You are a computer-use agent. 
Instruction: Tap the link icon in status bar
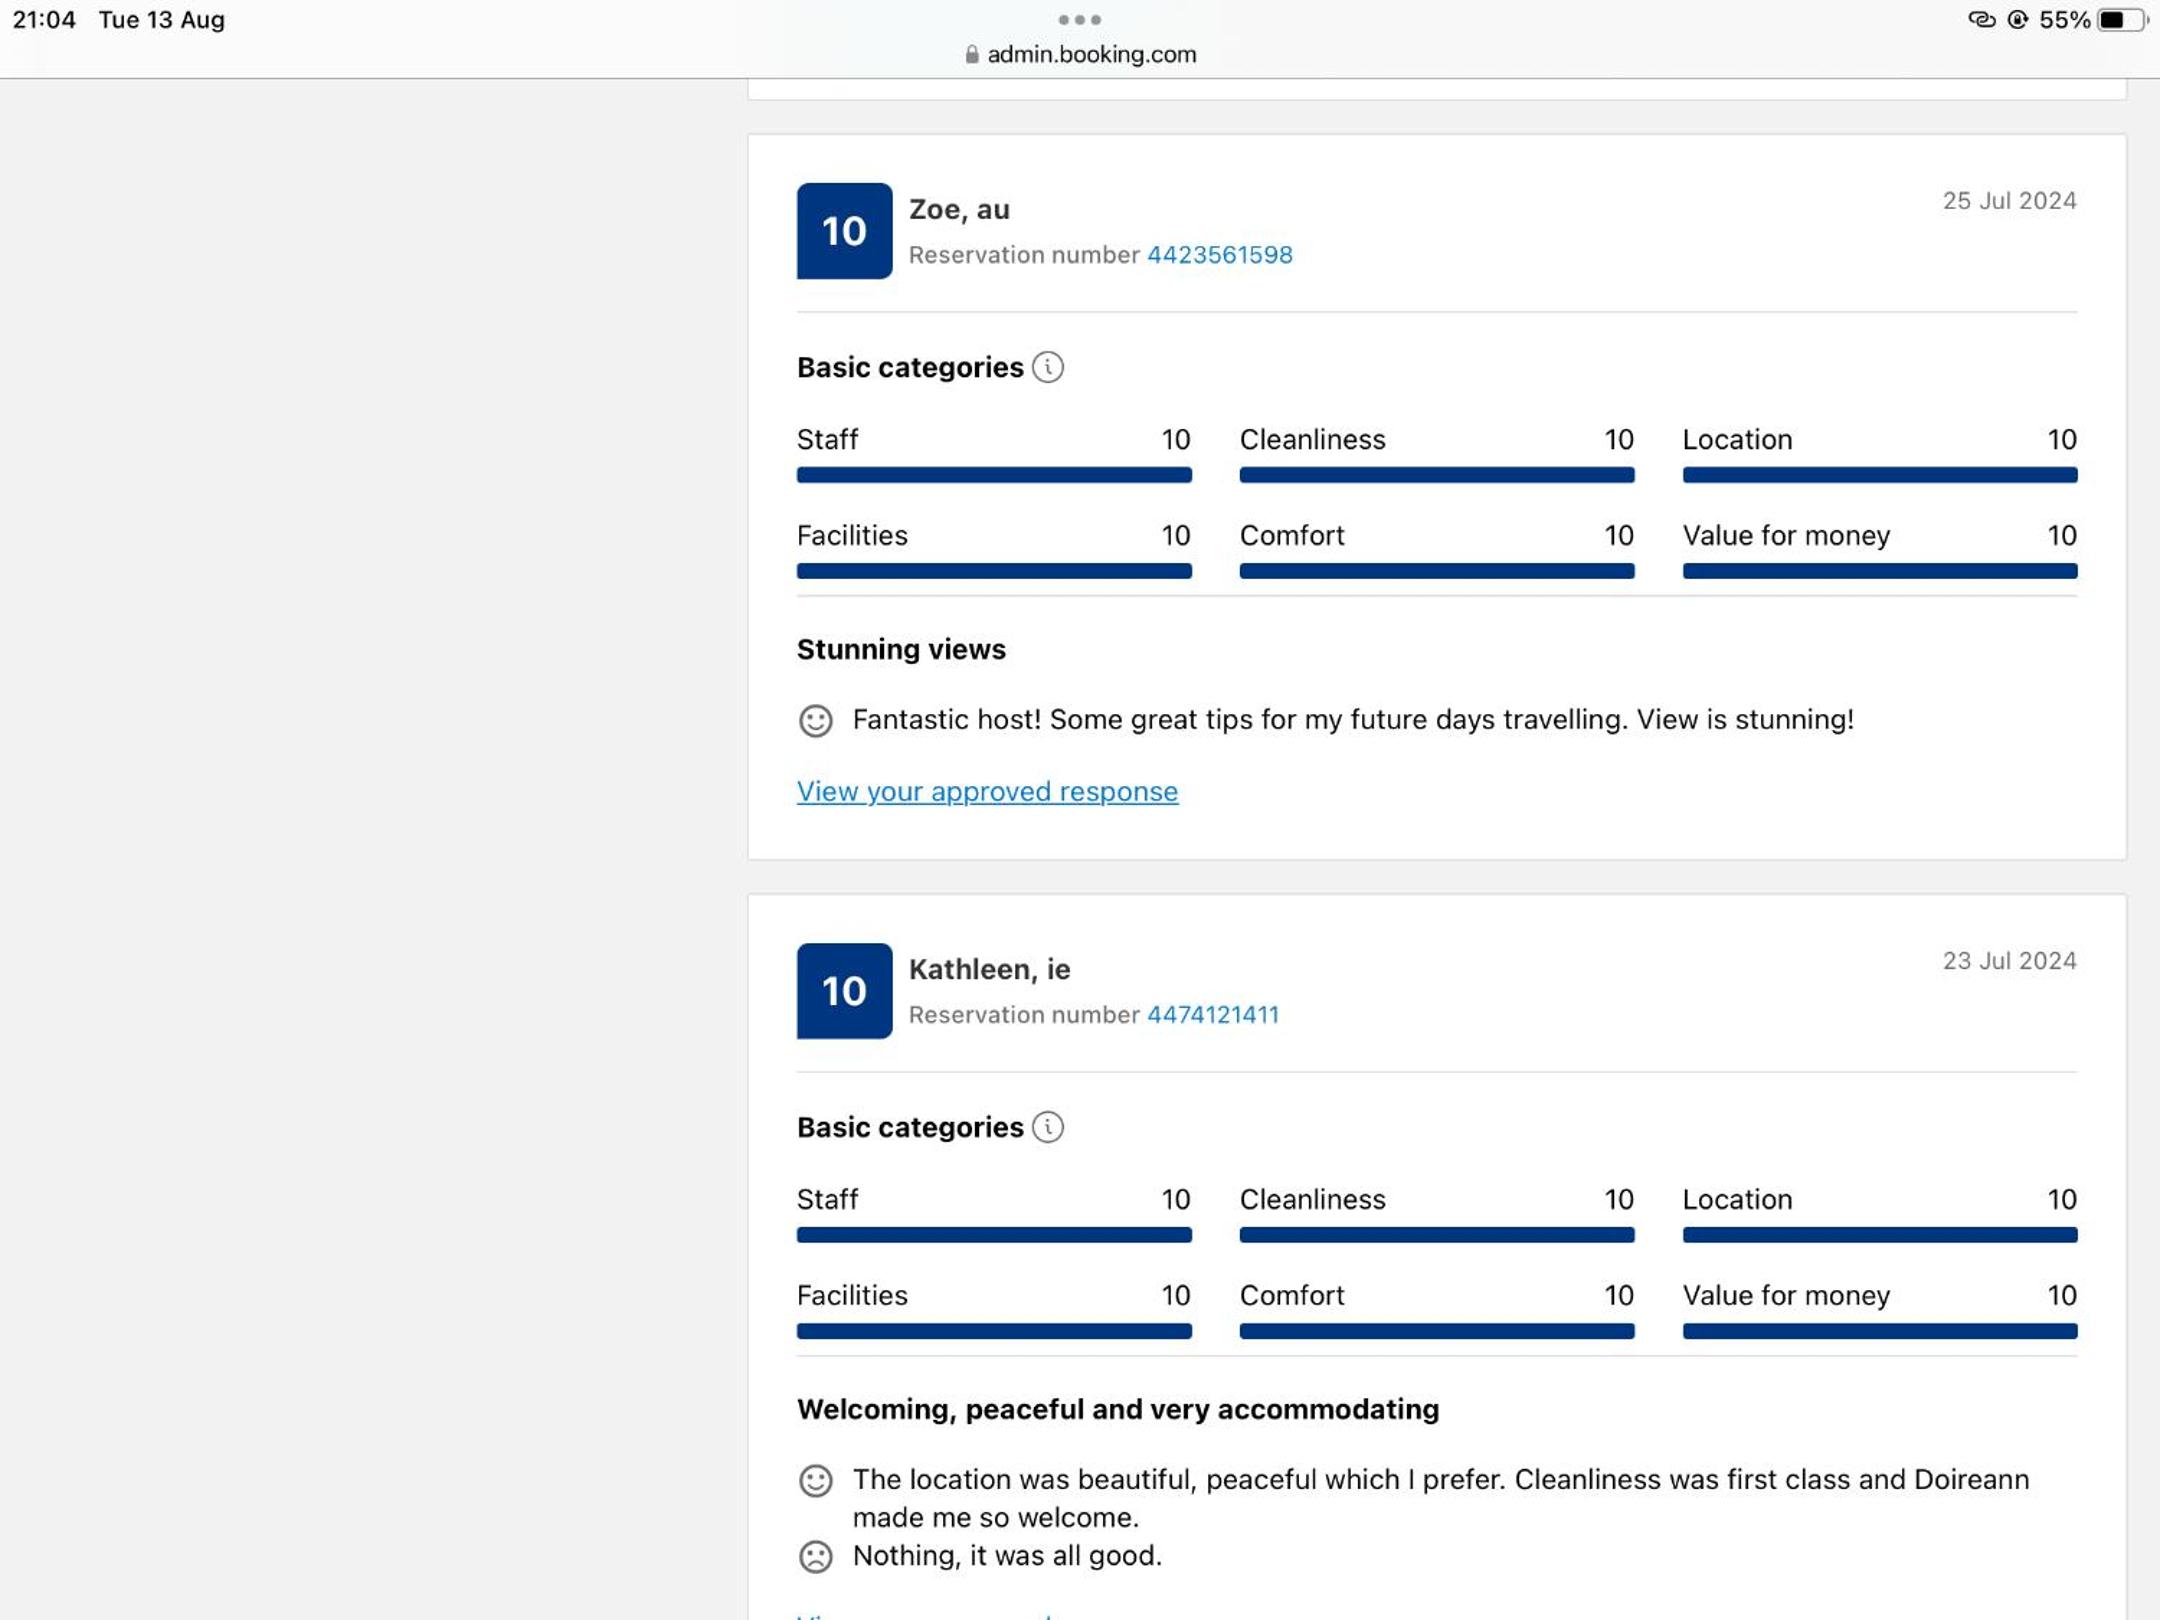[x=1981, y=20]
